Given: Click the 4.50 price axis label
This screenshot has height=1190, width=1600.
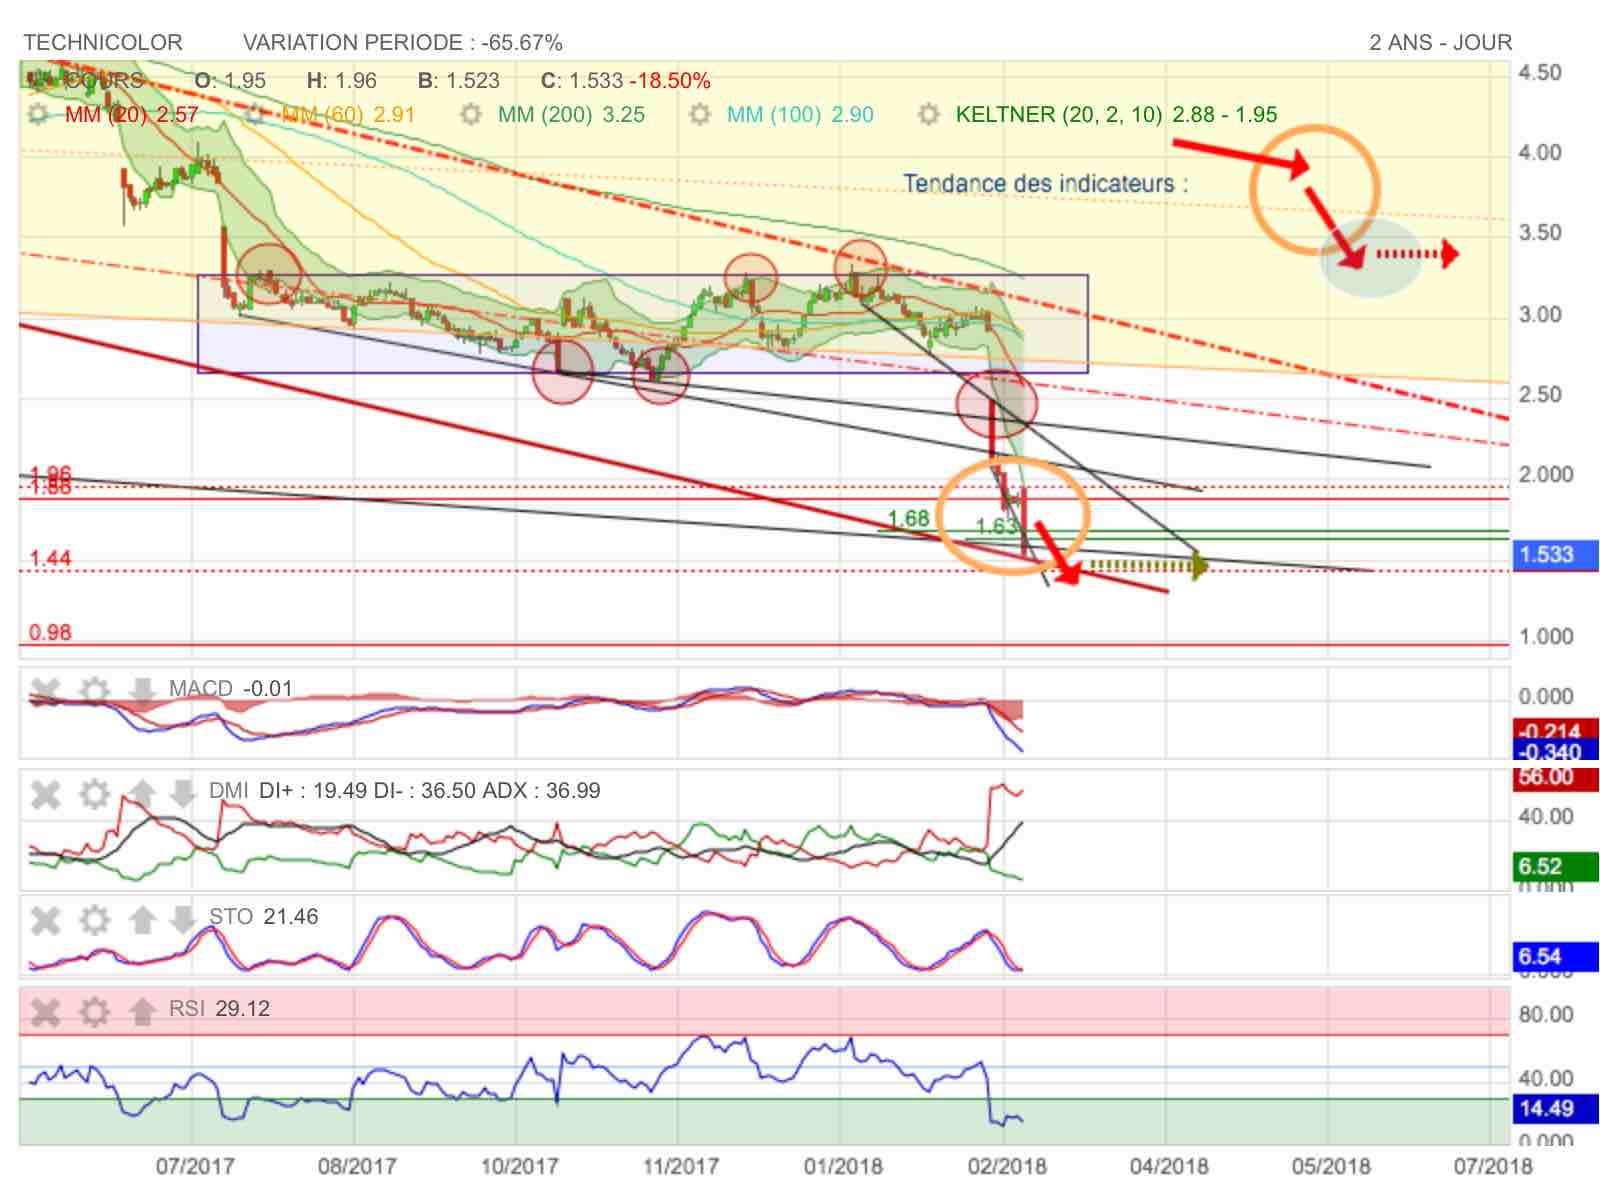Looking at the screenshot, I should tap(1540, 72).
